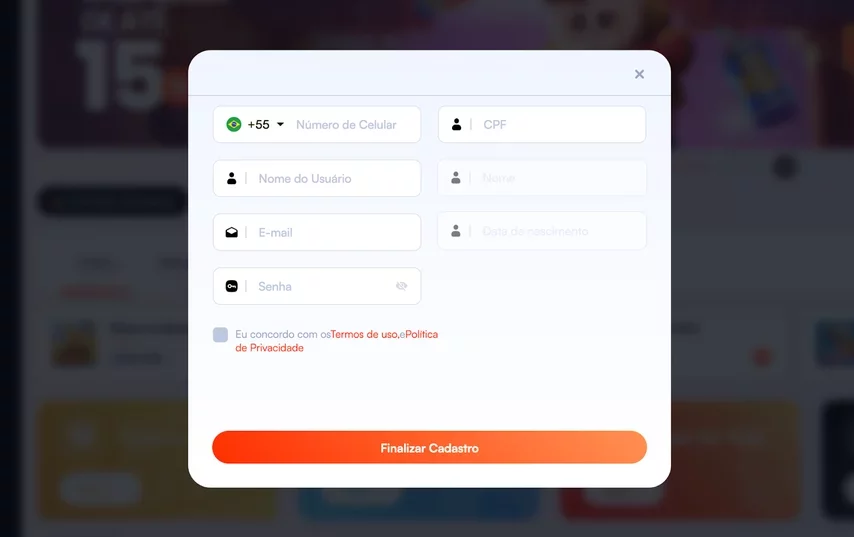The width and height of the screenshot is (854, 537).
Task: Open the Política de Privacidade link
Action: (337, 341)
